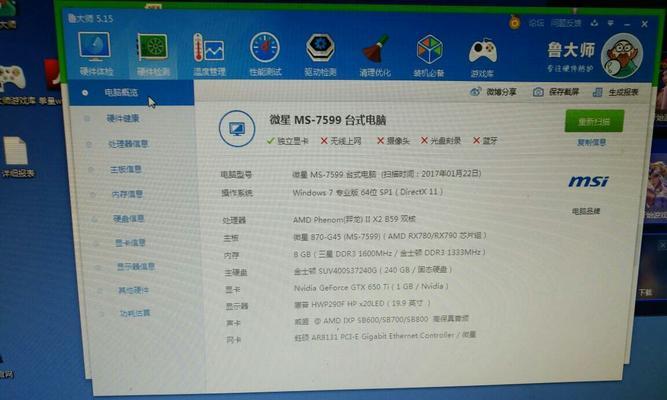Click the HWP290F HP x20LED monitor value
The height and width of the screenshot is (400, 667).
(362, 304)
